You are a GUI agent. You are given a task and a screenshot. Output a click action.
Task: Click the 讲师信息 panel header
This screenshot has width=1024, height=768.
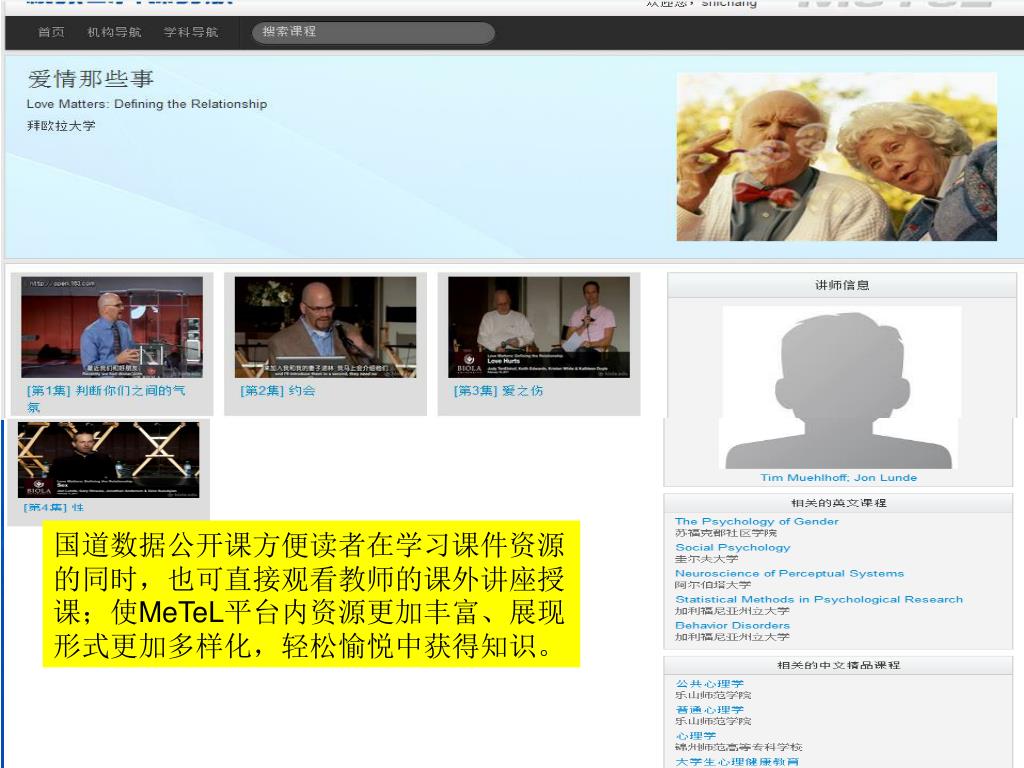[842, 285]
